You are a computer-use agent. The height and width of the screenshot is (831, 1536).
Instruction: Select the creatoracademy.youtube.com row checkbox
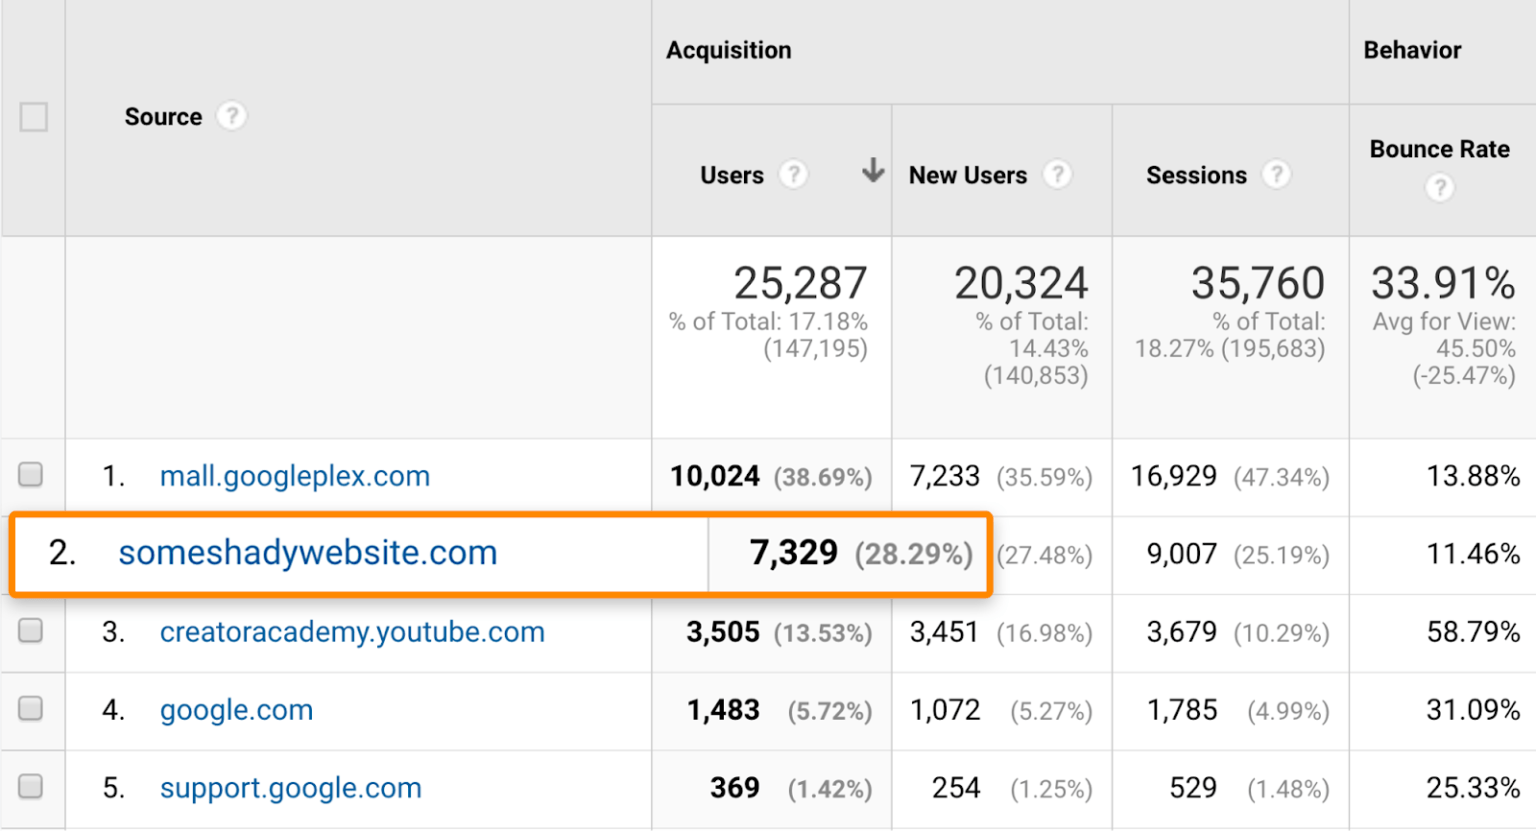coord(31,630)
